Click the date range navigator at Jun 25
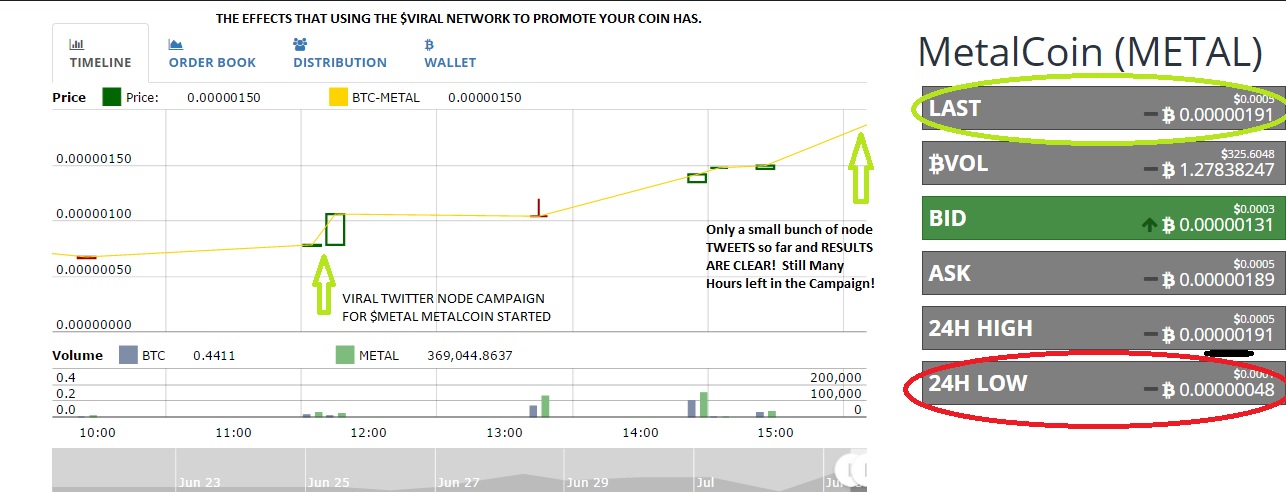This screenshot has width=1286, height=493. point(327,482)
